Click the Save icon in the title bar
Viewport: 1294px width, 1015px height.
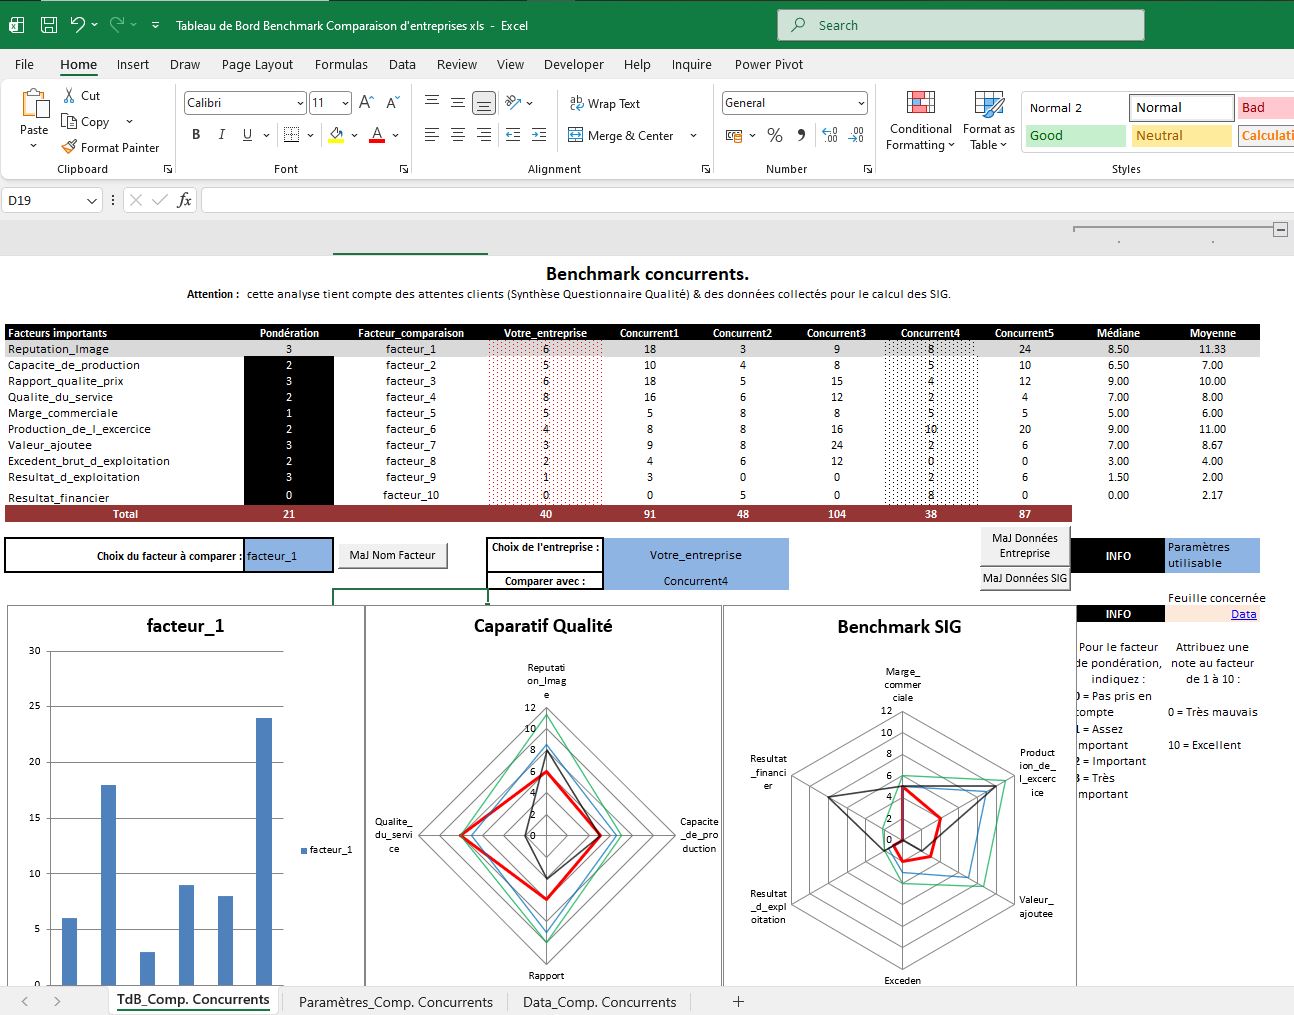tap(48, 25)
